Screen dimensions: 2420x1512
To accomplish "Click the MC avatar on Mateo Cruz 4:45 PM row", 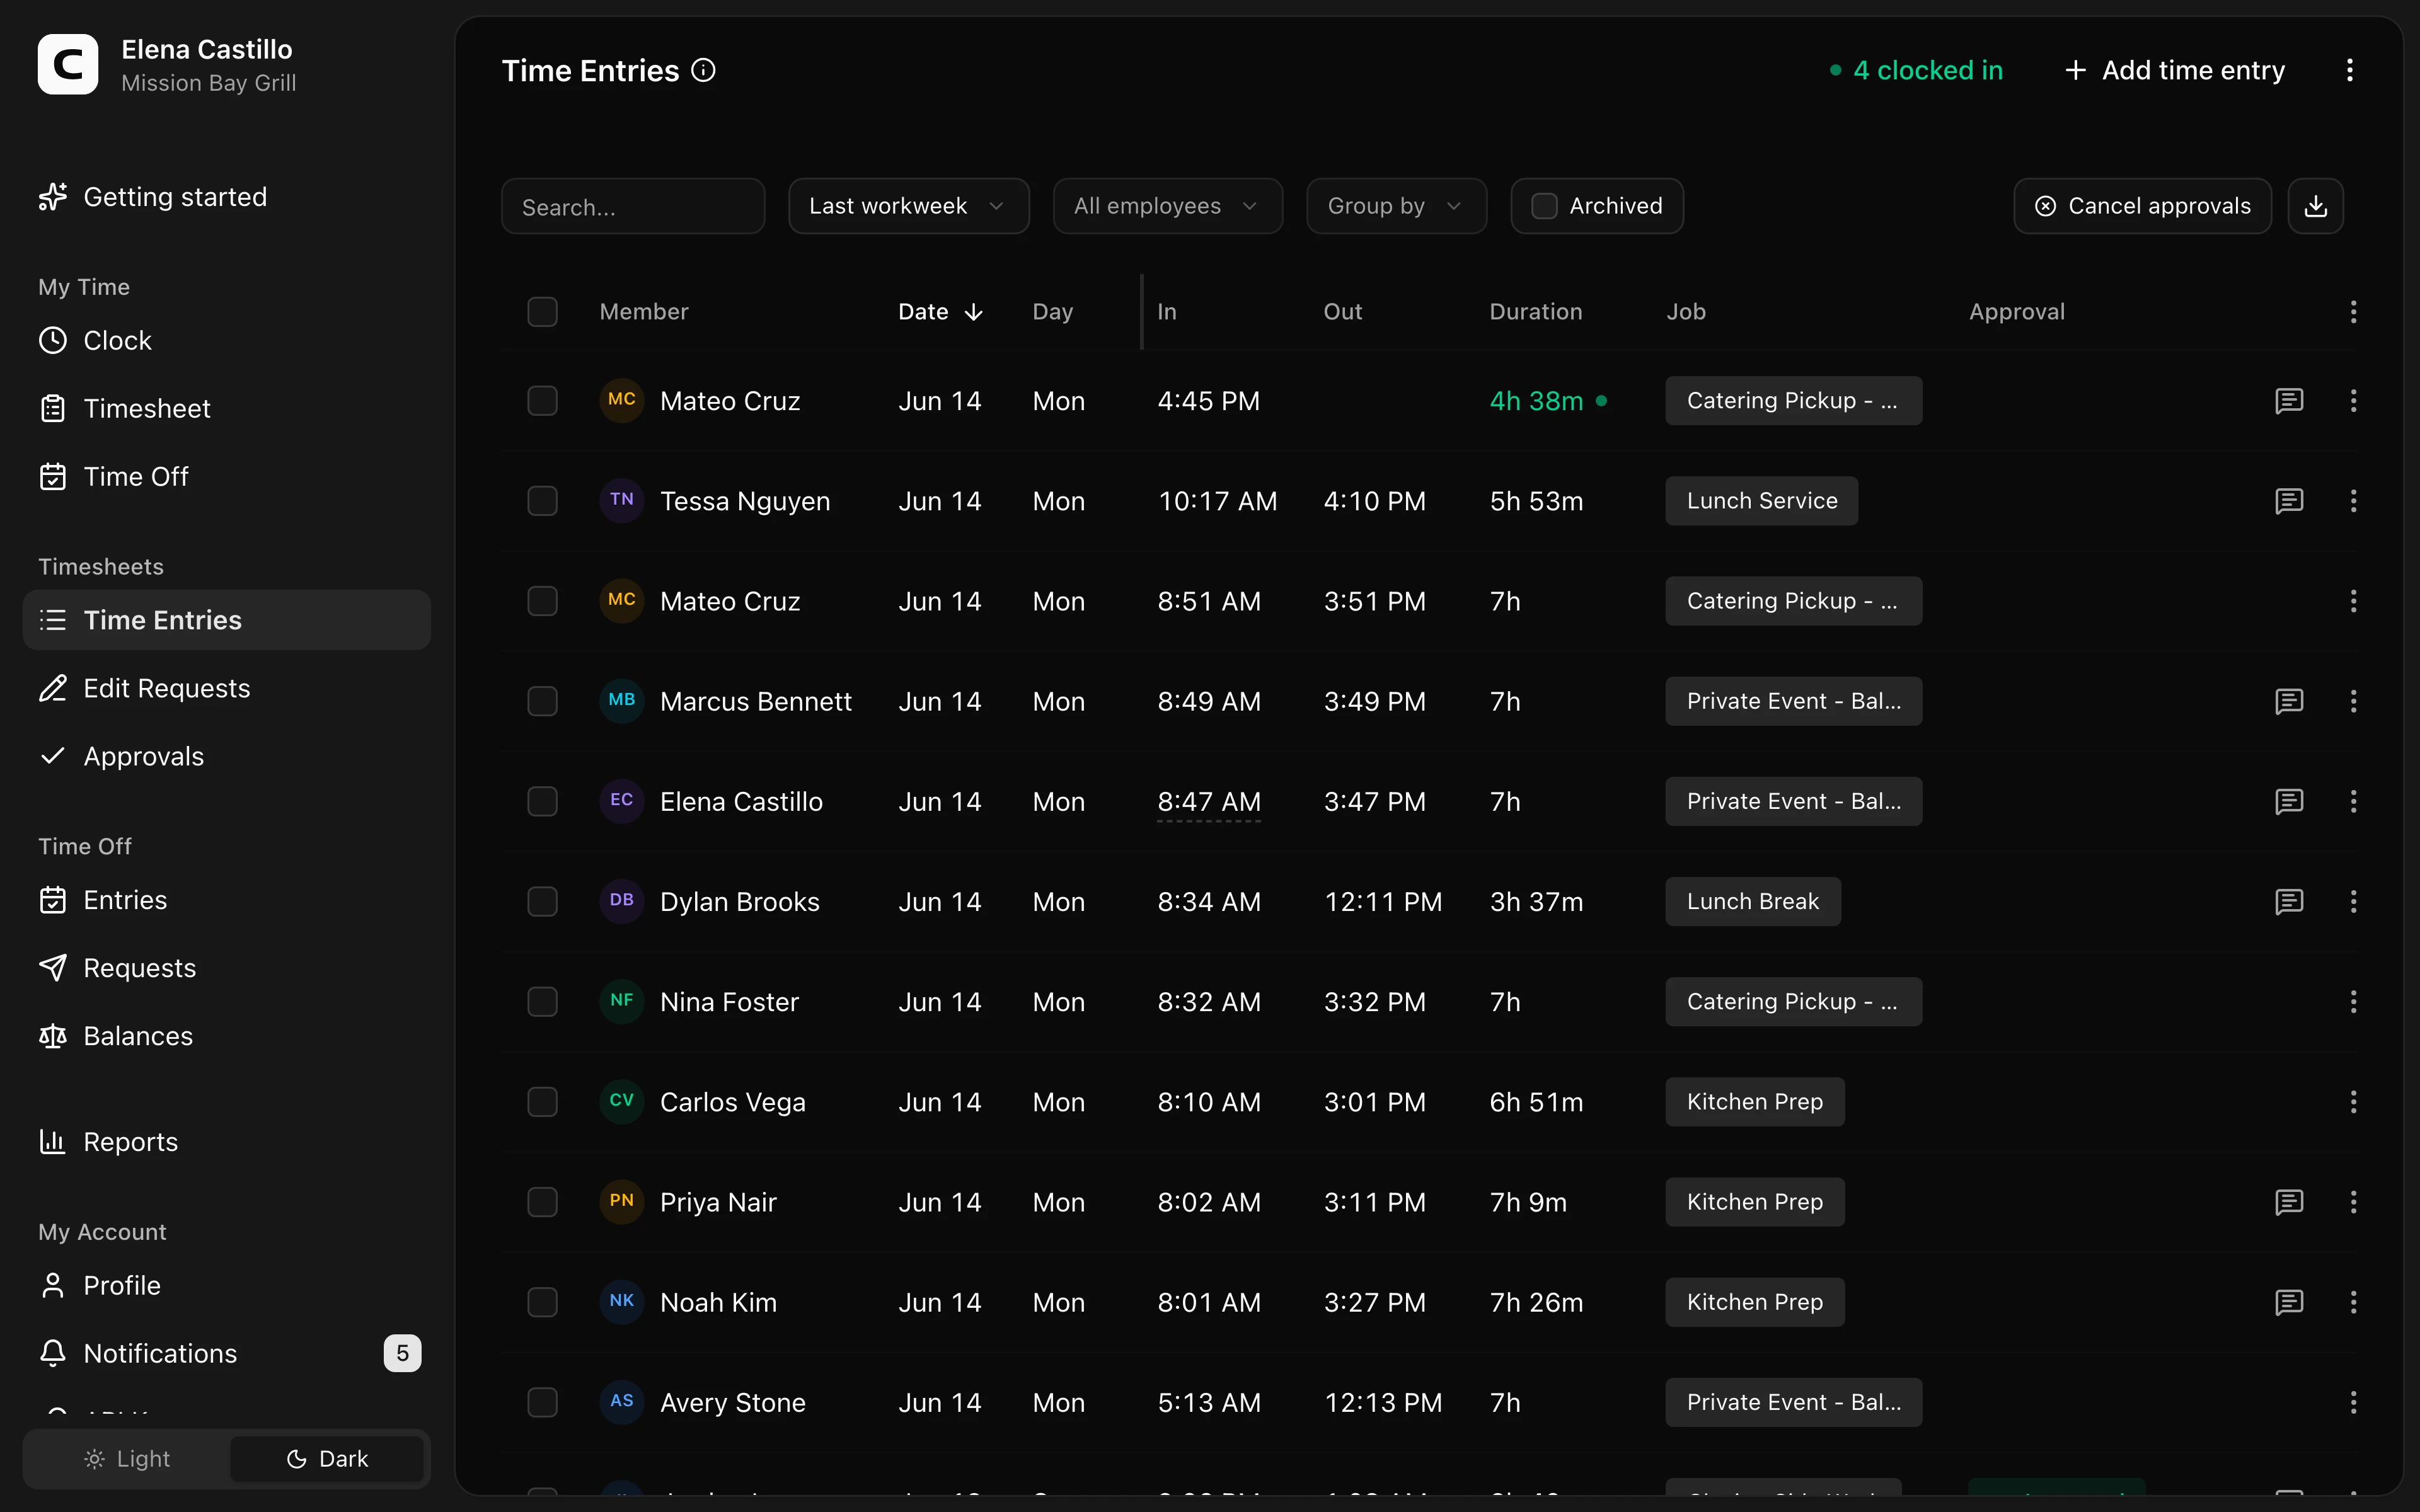I will tap(621, 400).
